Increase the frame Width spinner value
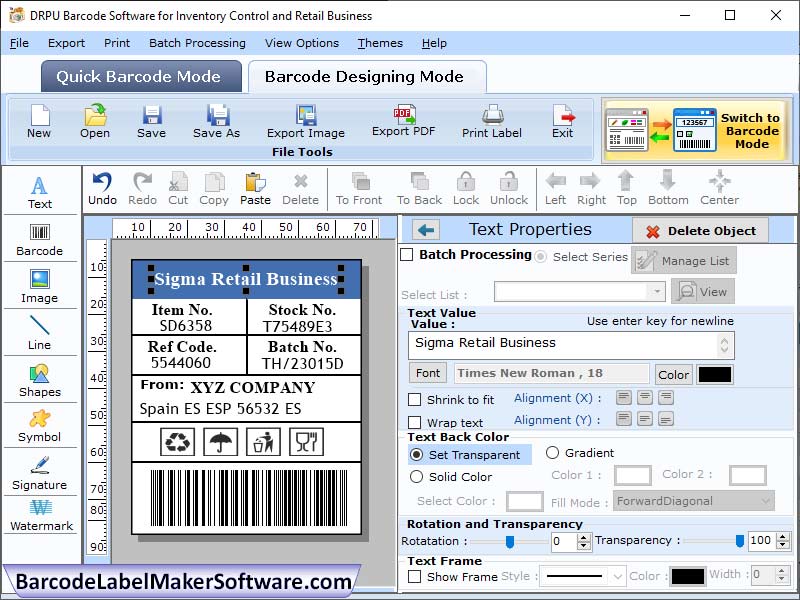Image resolution: width=800 pixels, height=600 pixels. (x=781, y=571)
